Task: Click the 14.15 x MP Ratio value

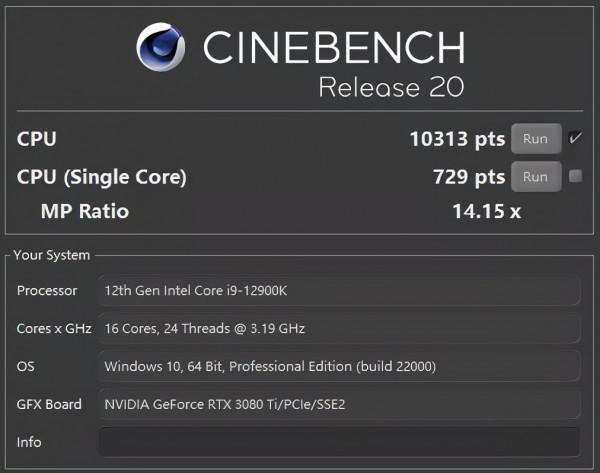Action: point(487,211)
